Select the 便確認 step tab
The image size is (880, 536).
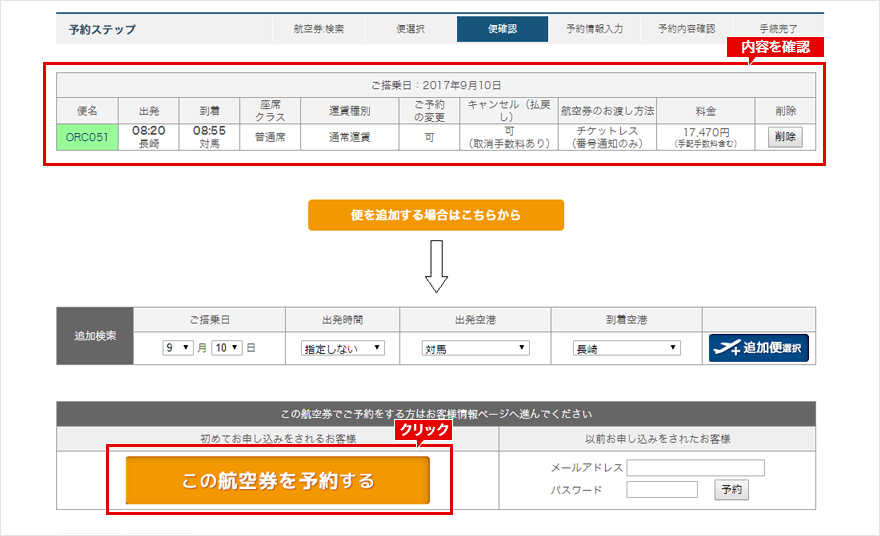tap(502, 29)
